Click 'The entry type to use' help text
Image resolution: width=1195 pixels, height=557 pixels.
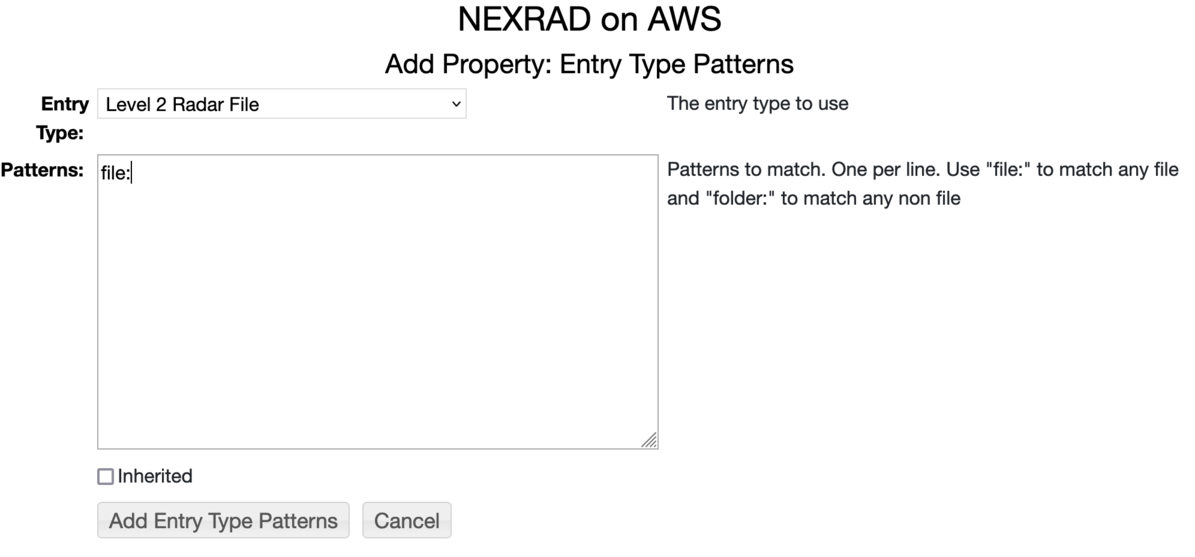(757, 103)
